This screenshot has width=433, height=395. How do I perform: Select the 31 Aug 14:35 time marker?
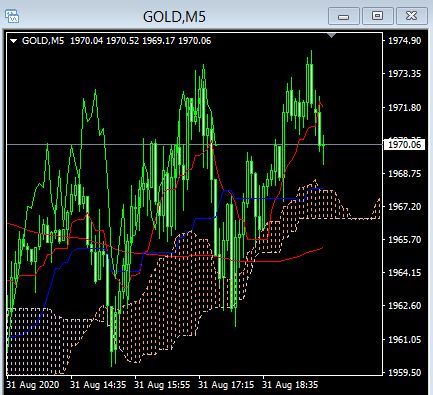(x=98, y=385)
